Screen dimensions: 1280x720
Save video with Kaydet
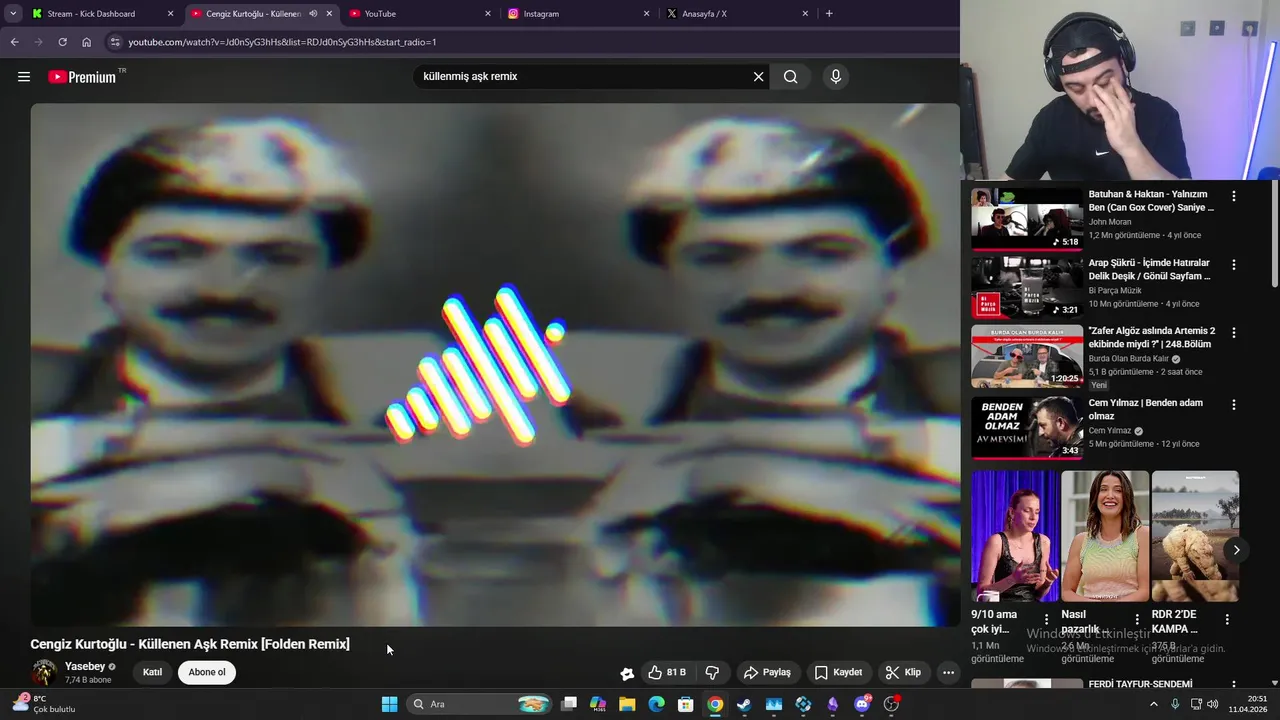[838, 672]
